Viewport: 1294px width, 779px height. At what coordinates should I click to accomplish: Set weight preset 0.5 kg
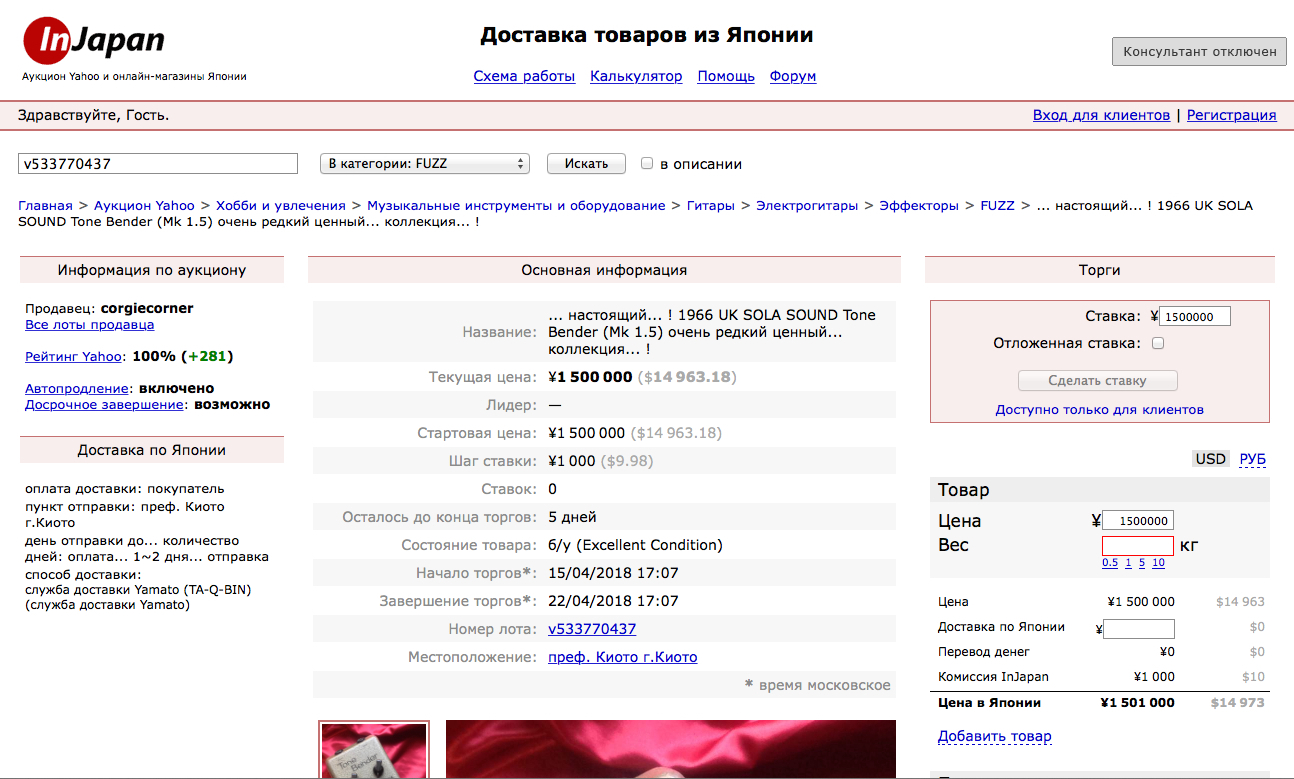1110,563
